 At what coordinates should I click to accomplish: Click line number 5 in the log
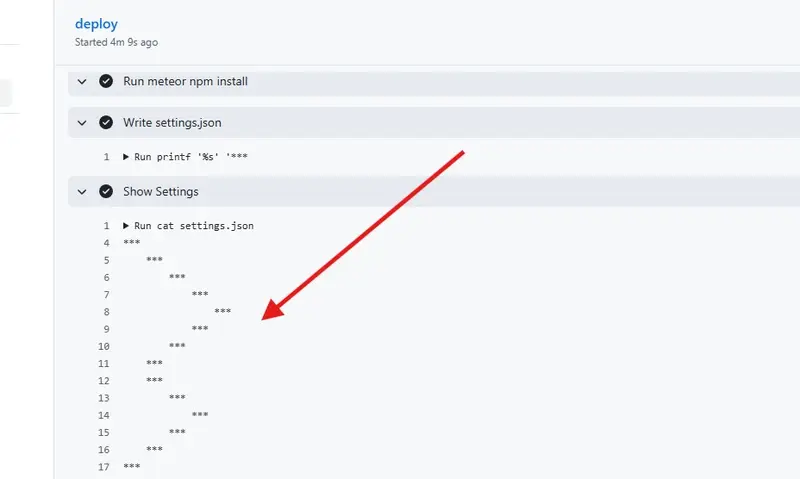pos(106,260)
